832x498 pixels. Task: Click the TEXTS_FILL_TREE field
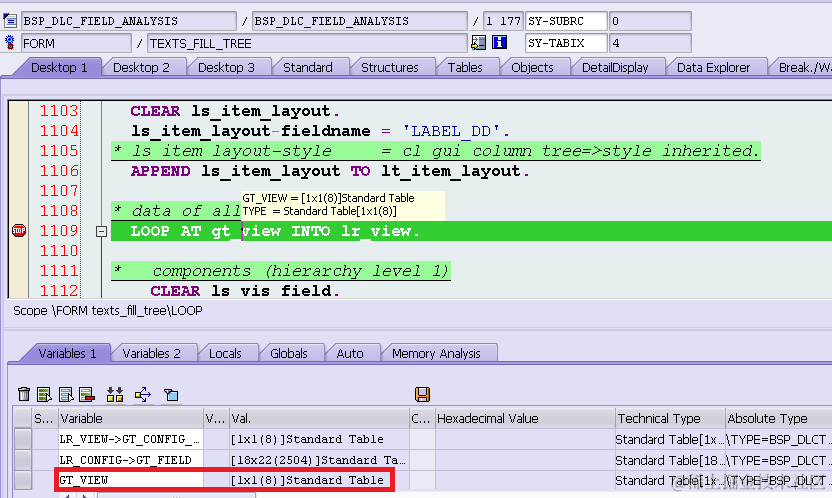point(307,43)
